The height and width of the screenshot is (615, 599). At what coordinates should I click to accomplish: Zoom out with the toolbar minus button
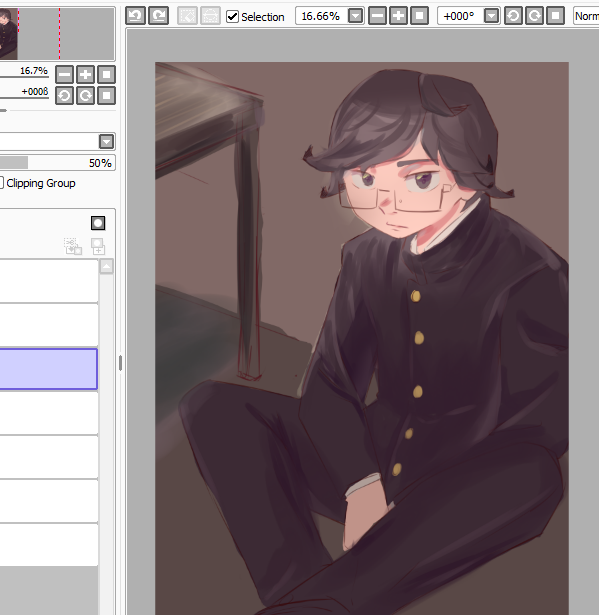(377, 16)
